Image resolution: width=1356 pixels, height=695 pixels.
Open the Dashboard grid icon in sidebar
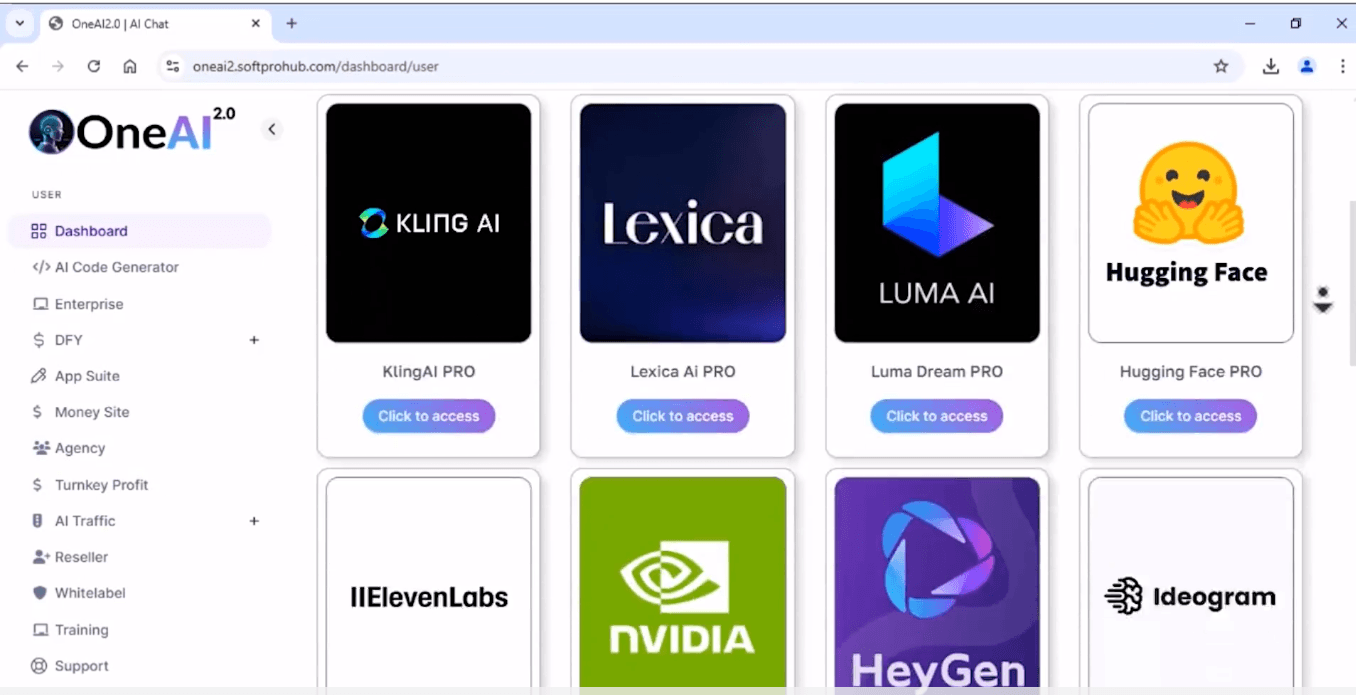tap(39, 231)
